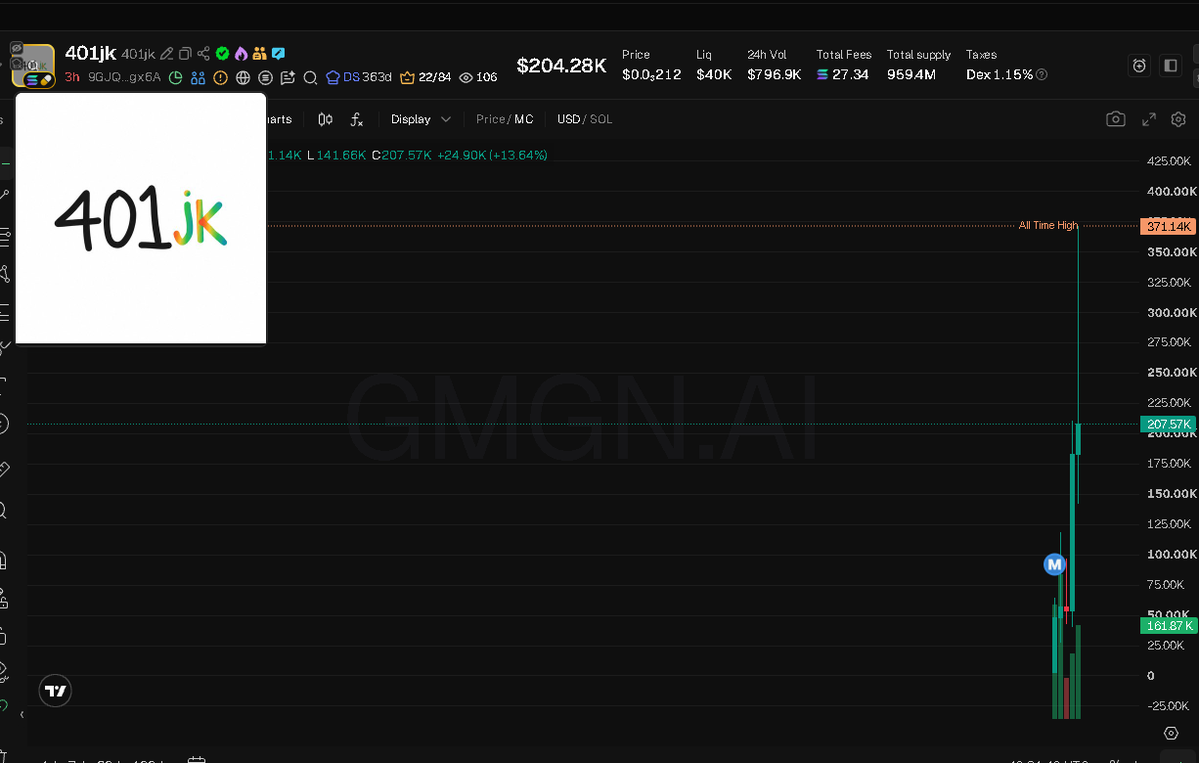This screenshot has width=1199, height=763.
Task: Edit the 401jk token name (pencil icon)
Action: (167, 54)
